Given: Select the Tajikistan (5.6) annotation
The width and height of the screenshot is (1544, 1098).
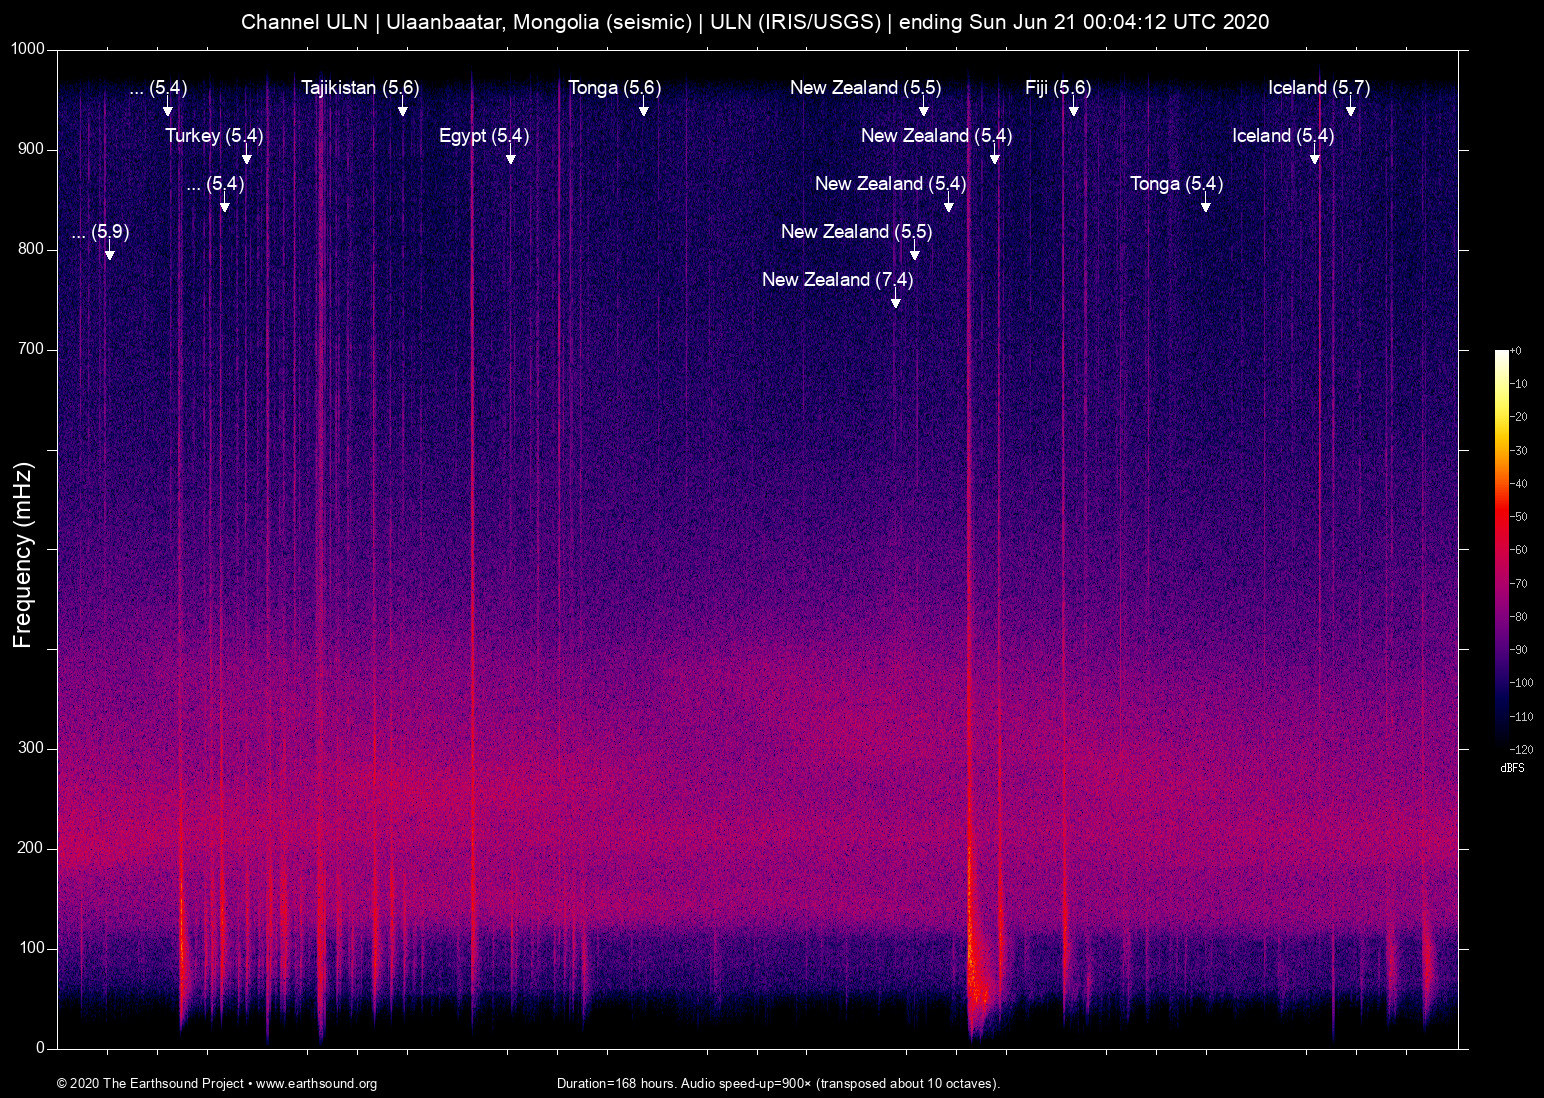Looking at the screenshot, I should click(362, 88).
